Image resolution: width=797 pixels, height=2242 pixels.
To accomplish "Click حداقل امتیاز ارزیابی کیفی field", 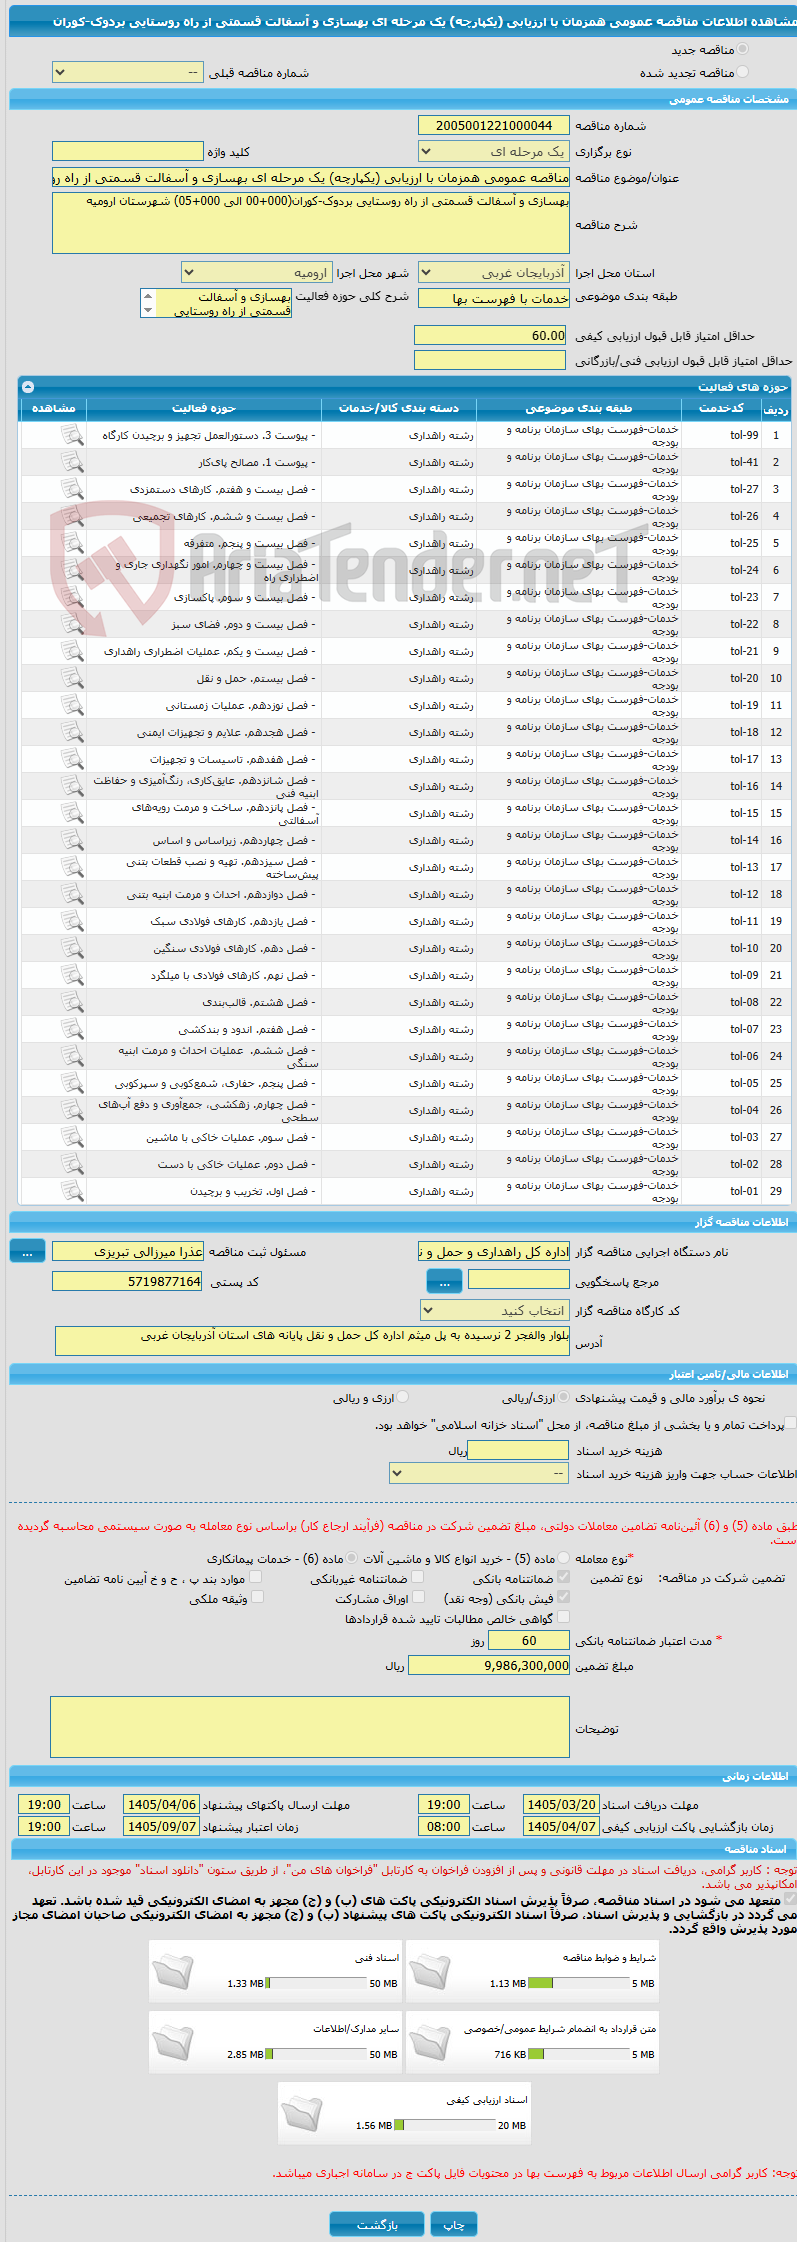I will click(490, 335).
